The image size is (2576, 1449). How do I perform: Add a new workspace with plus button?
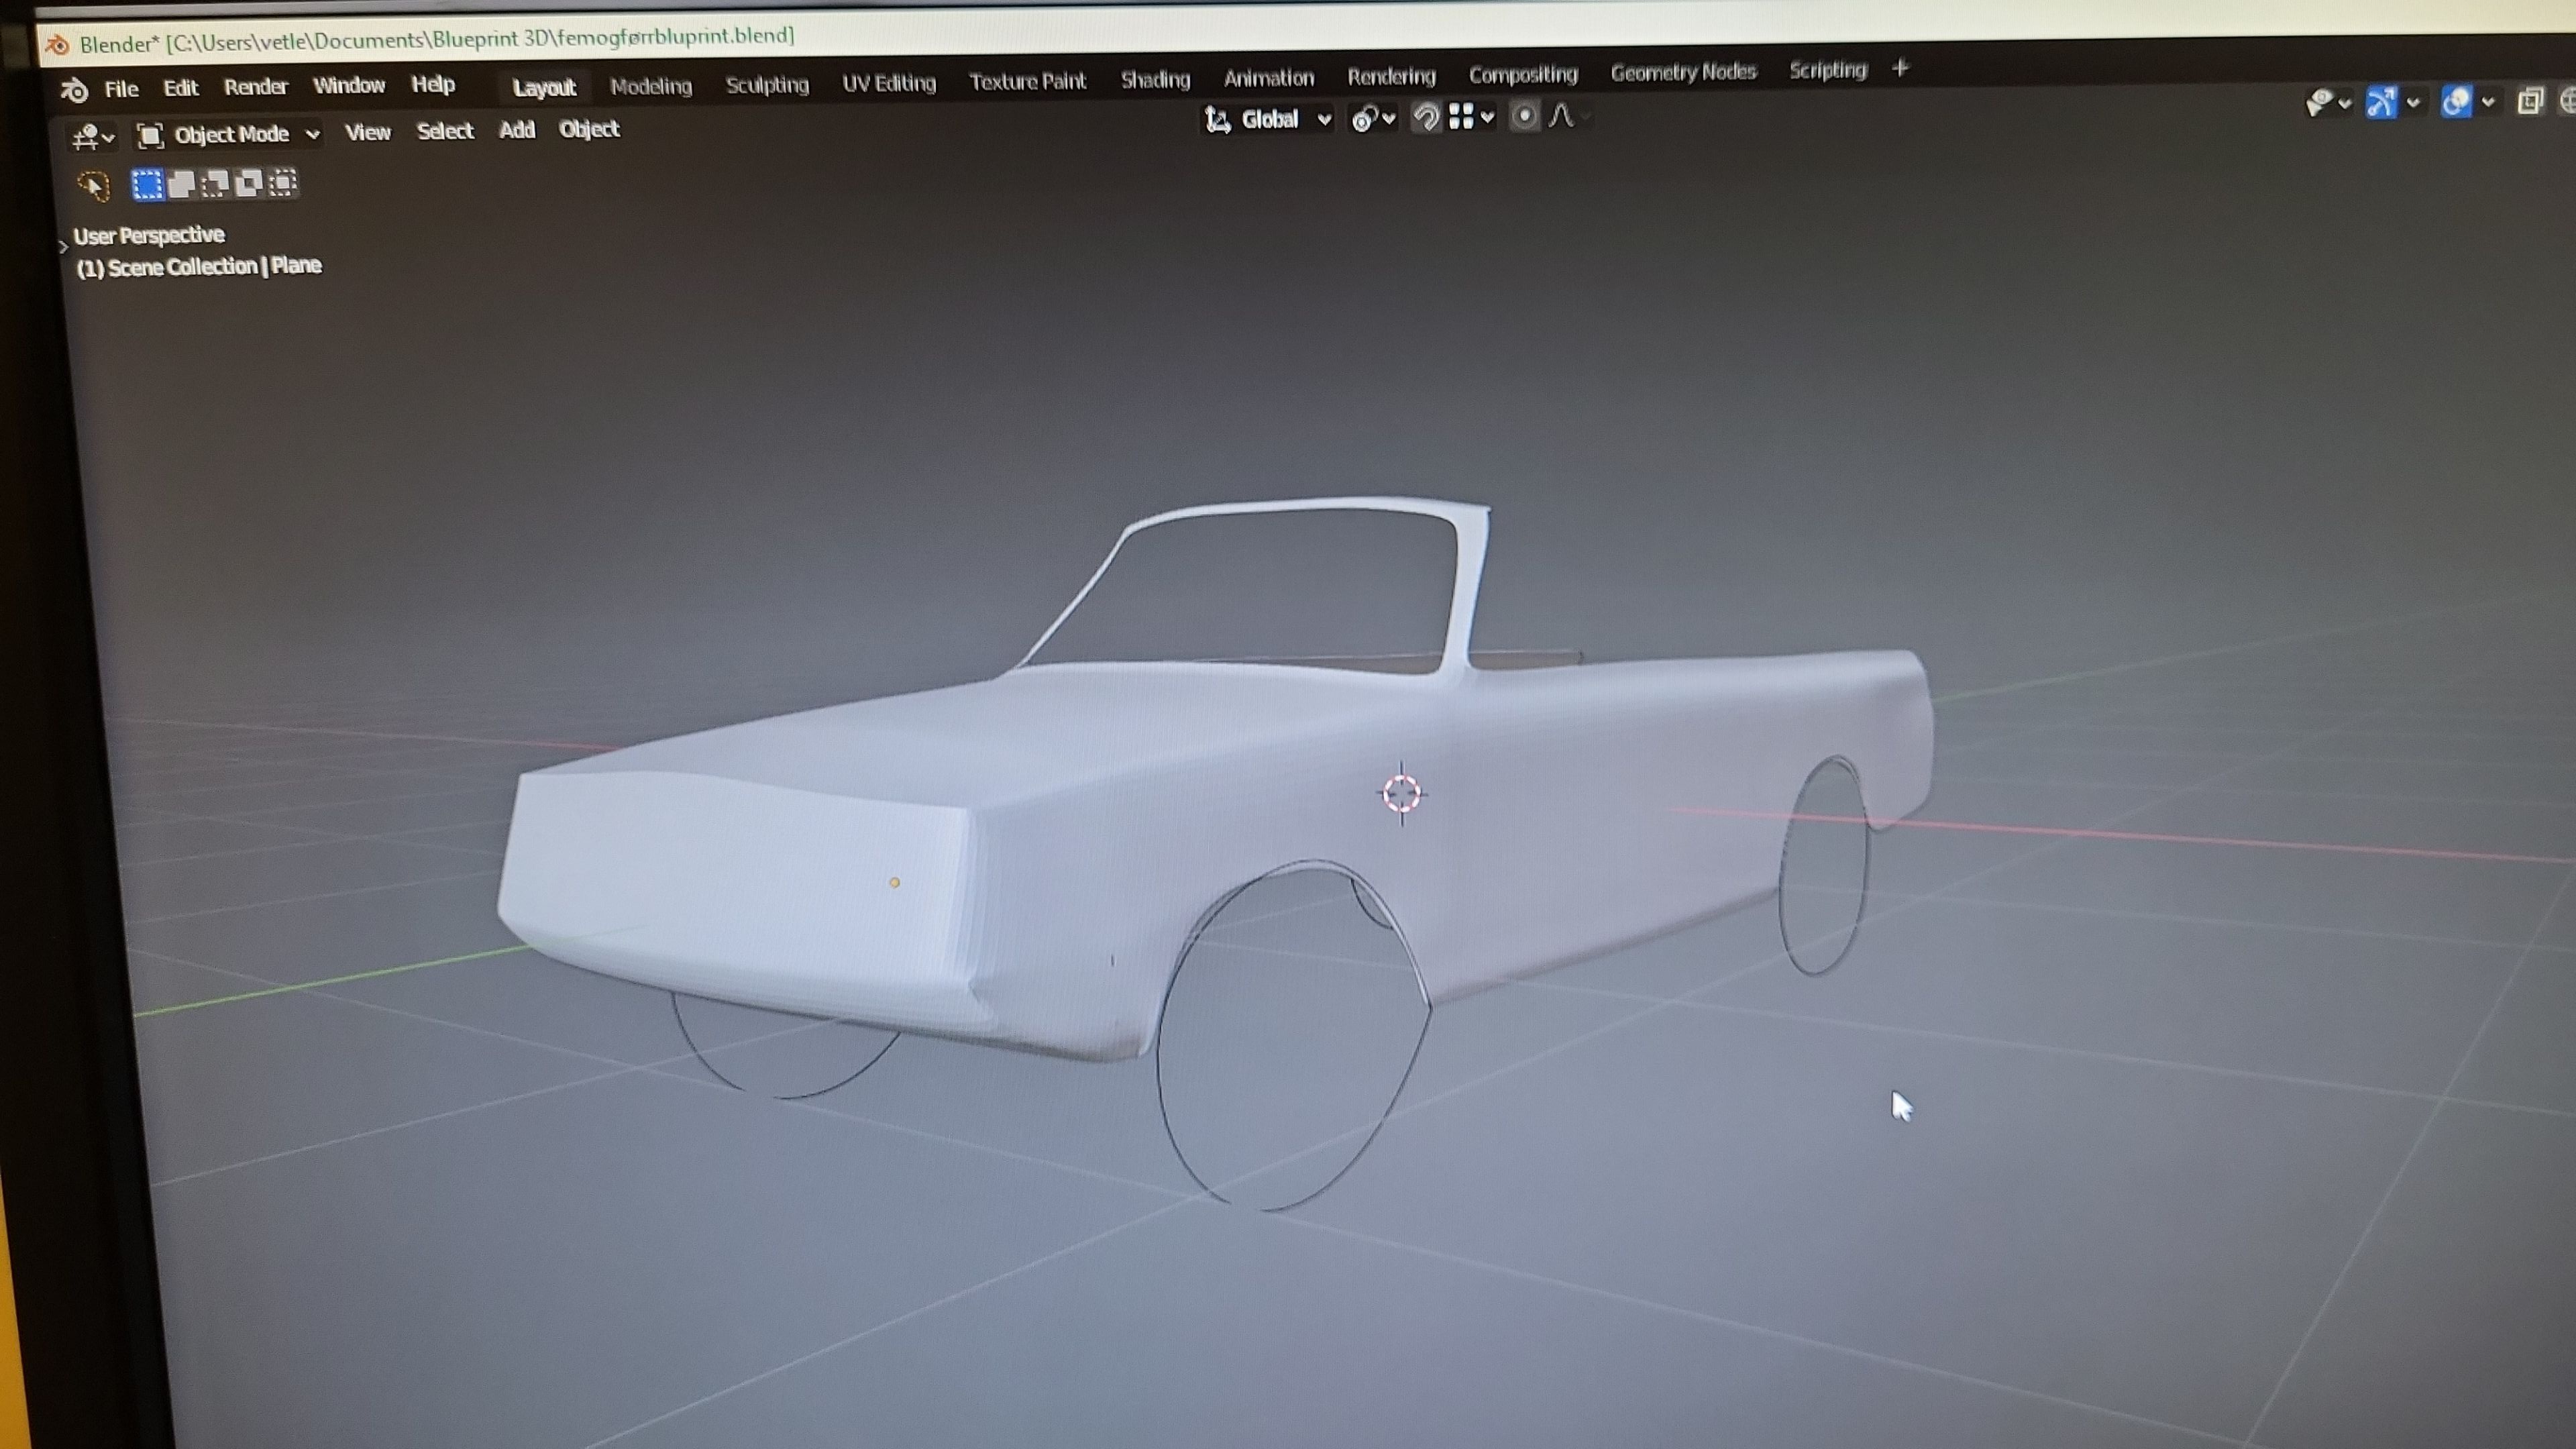point(1900,68)
